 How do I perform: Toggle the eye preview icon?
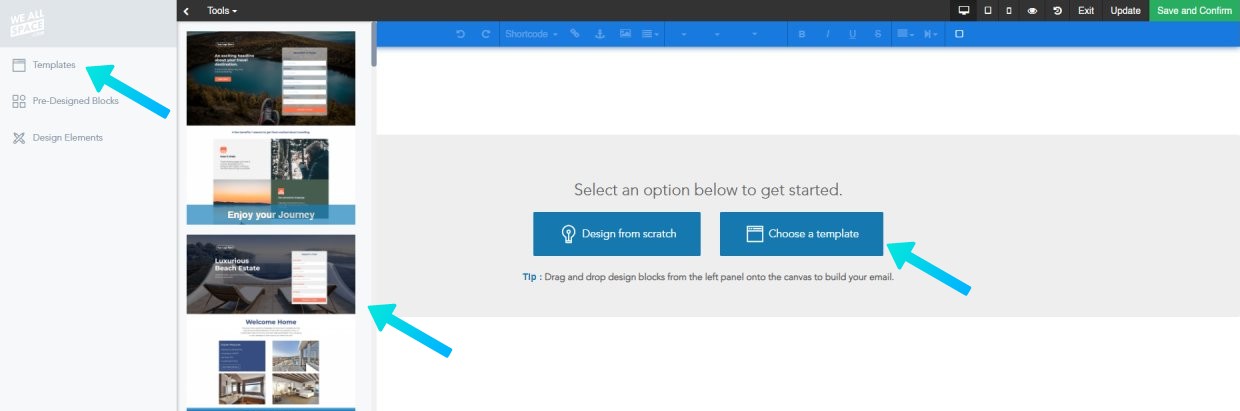click(1033, 10)
